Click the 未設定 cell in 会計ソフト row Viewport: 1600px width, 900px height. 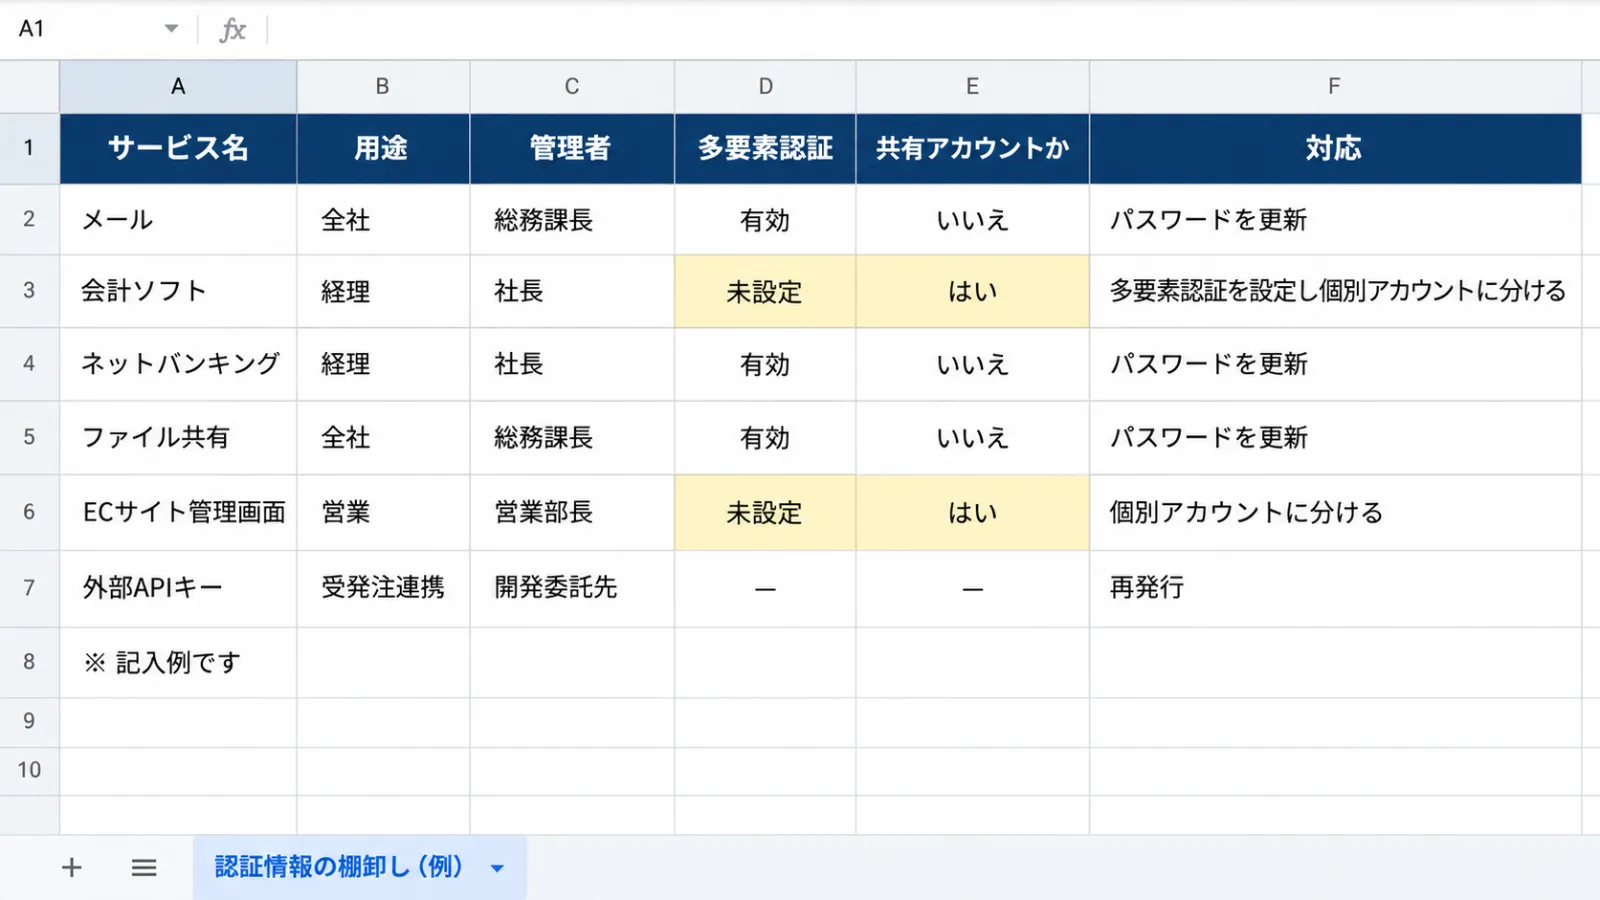pyautogui.click(x=765, y=291)
